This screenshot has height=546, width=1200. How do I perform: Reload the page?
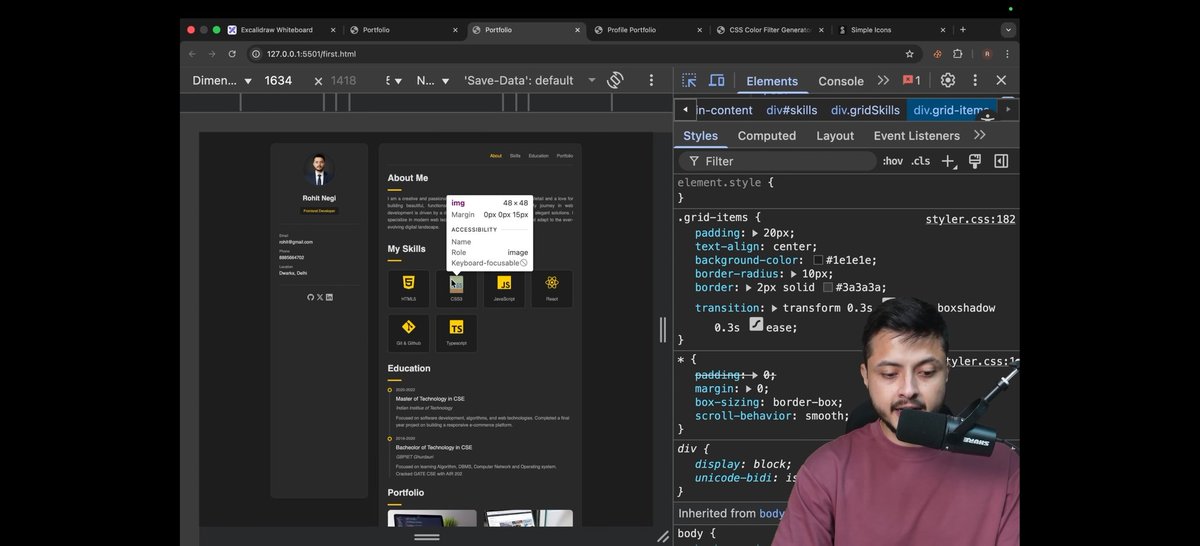pos(231,54)
